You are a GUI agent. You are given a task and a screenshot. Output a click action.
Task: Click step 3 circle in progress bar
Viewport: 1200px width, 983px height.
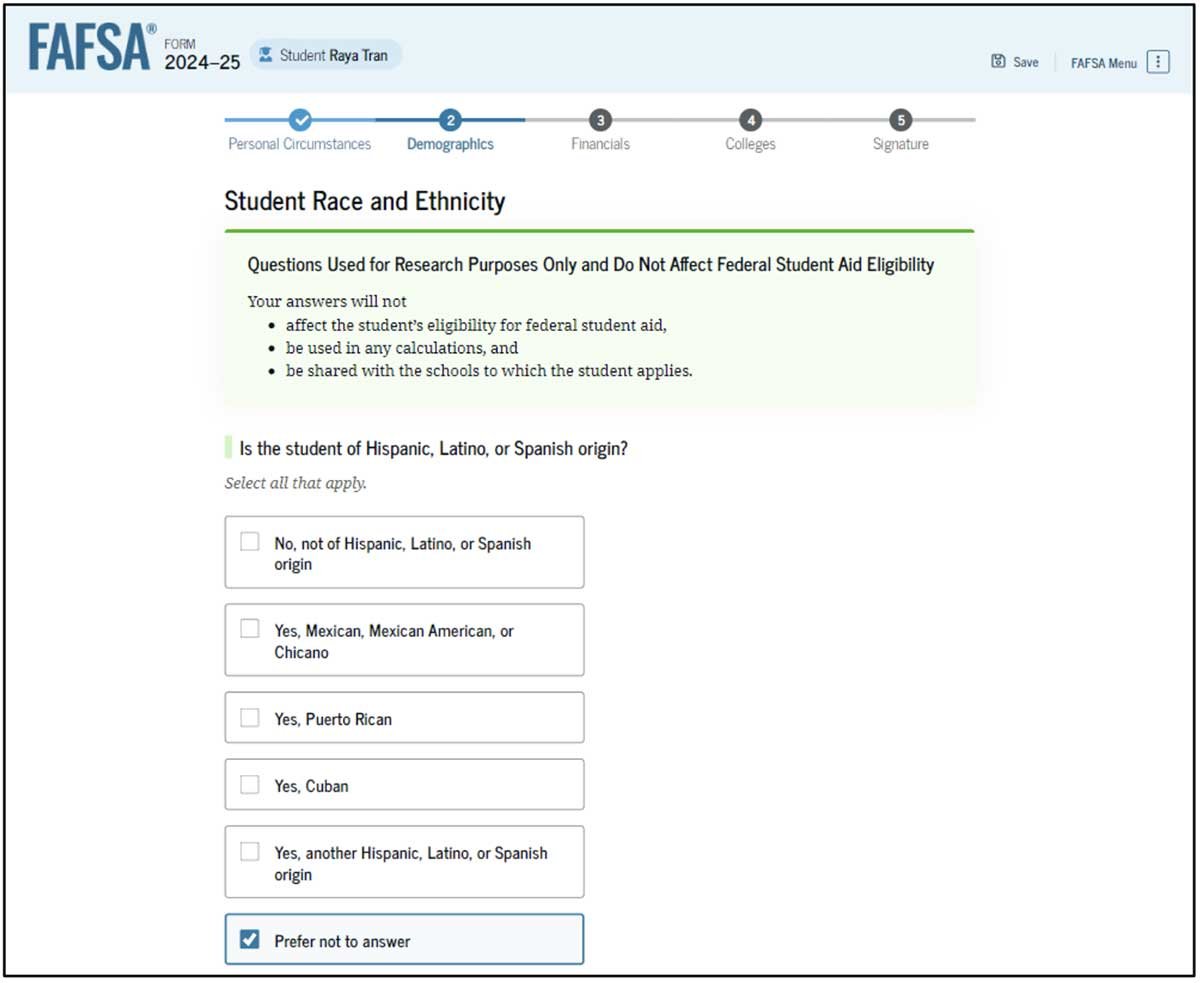(x=600, y=120)
